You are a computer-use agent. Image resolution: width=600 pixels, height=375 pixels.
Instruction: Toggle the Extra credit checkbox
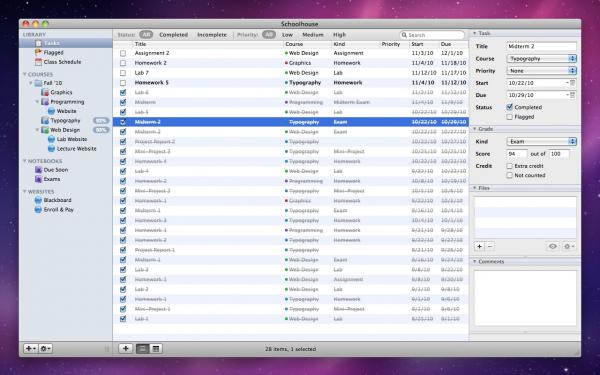click(509, 166)
